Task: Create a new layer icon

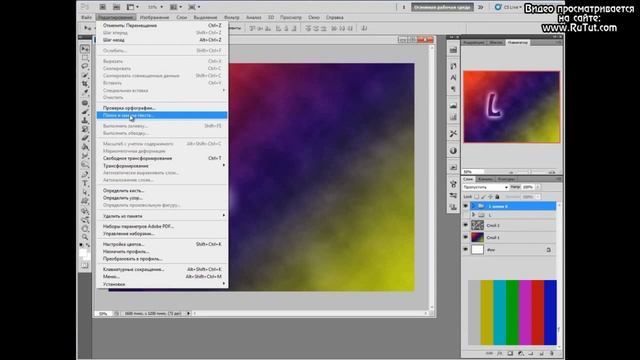Action: tap(541, 353)
